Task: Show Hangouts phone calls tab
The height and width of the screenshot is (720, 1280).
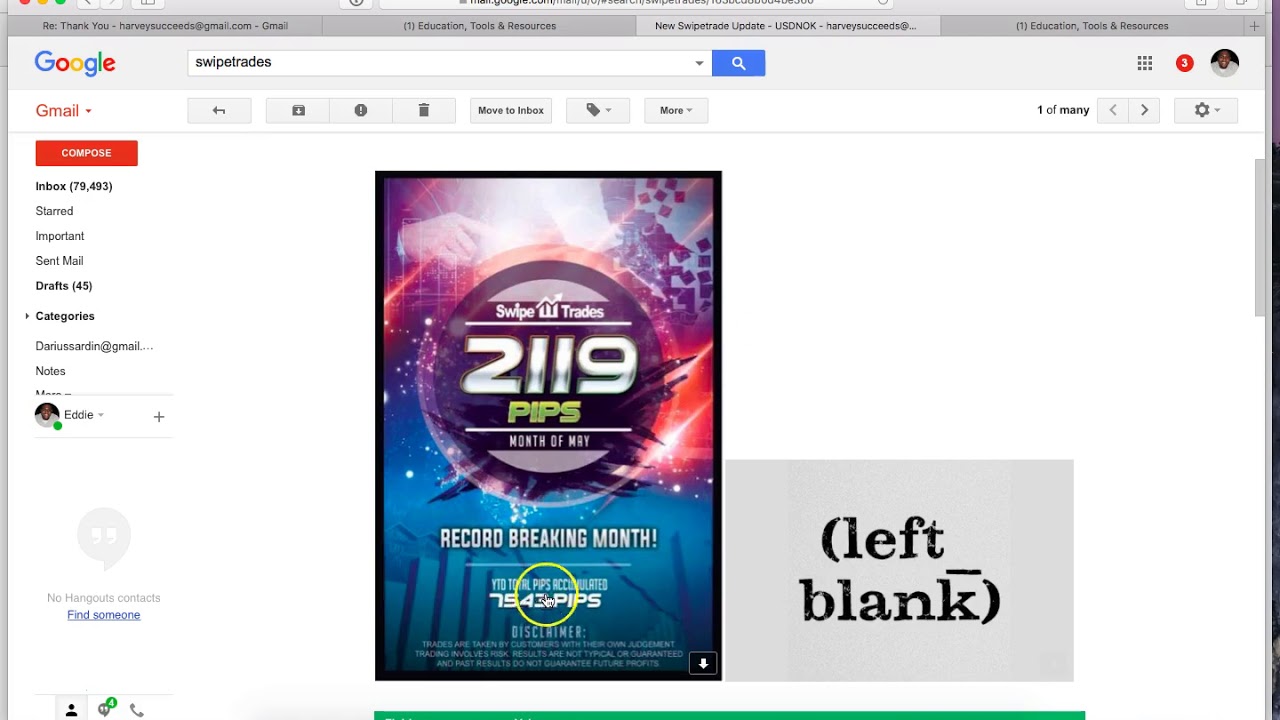Action: coord(137,710)
